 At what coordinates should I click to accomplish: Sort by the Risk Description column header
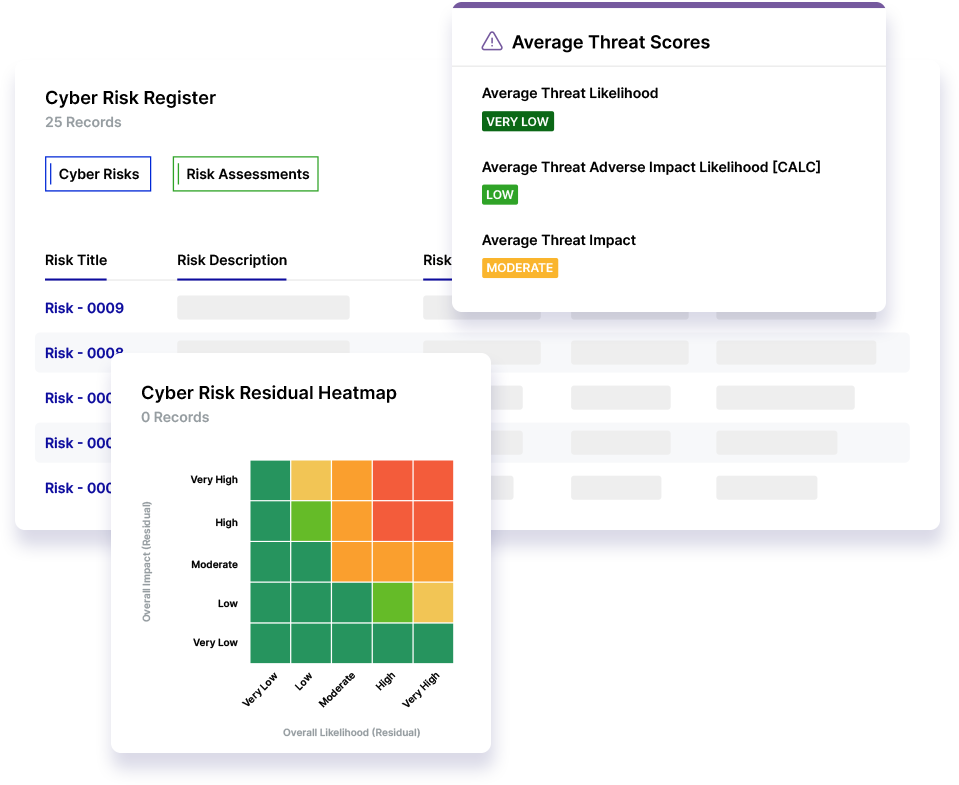click(x=231, y=260)
